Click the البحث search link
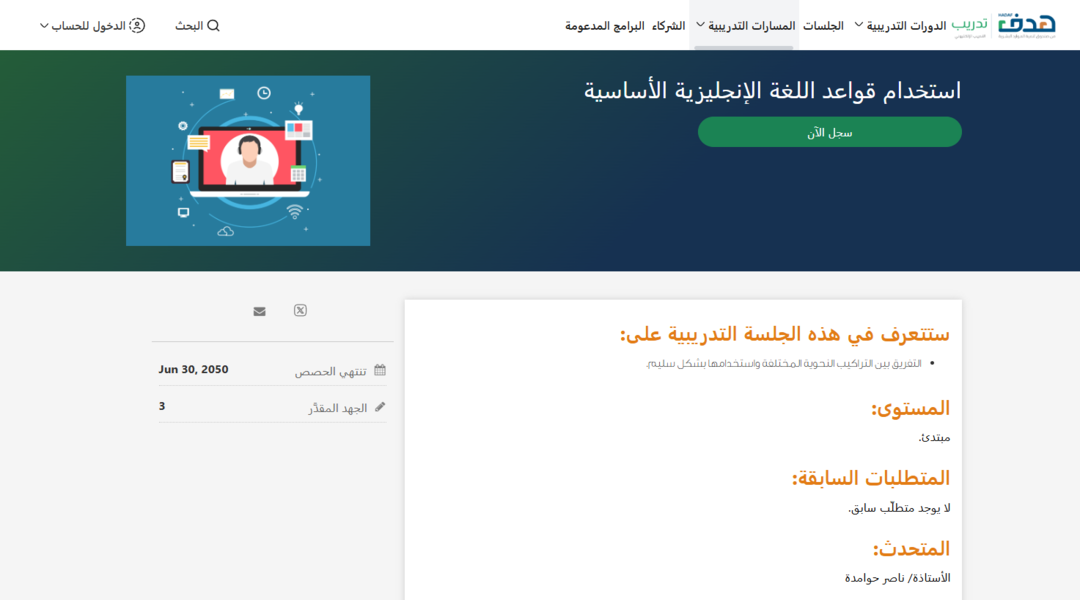Image resolution: width=1080 pixels, height=600 pixels. pos(197,25)
